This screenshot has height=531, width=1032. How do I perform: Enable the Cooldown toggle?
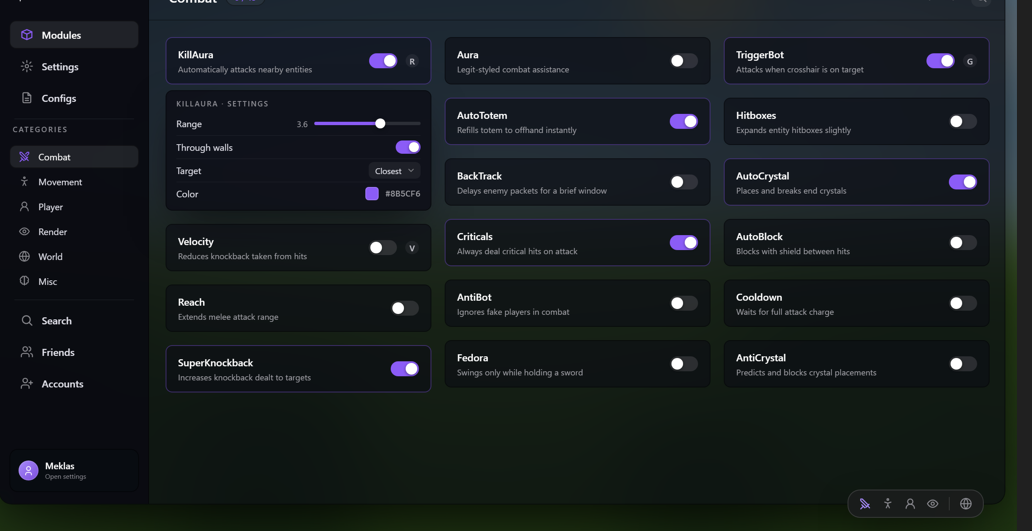[x=963, y=303]
